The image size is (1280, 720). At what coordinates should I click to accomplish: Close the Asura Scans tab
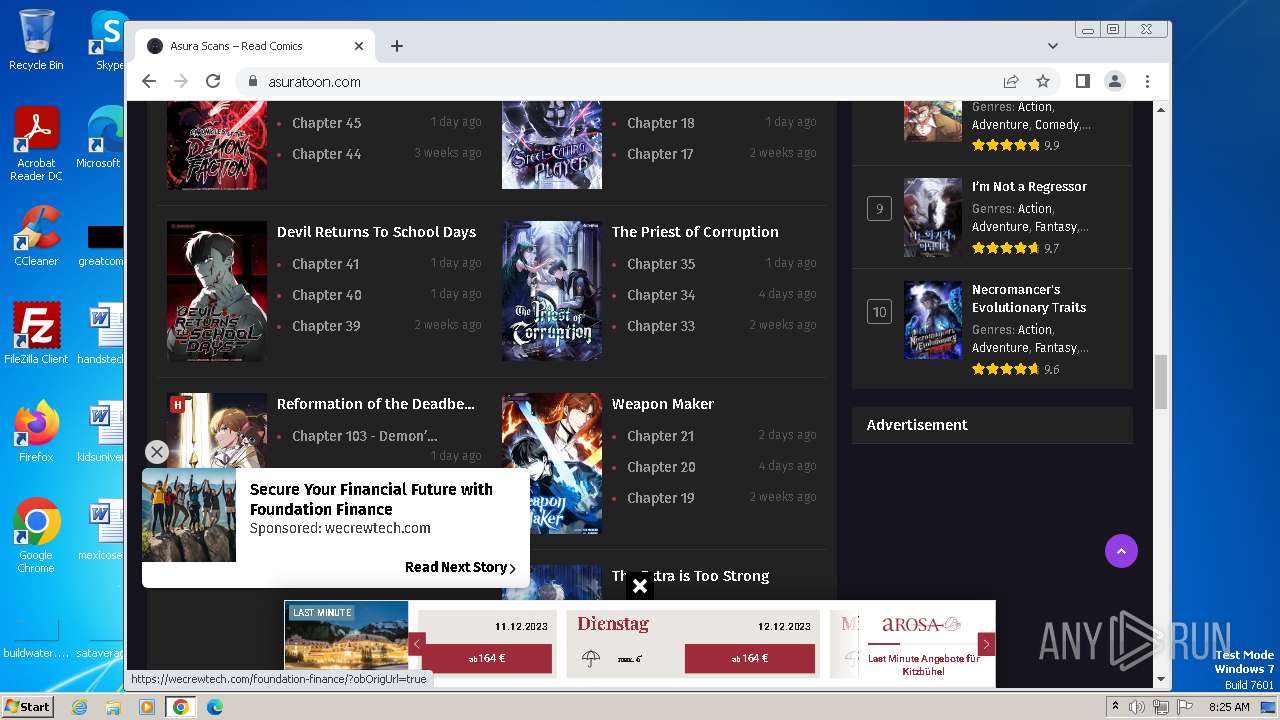point(359,46)
